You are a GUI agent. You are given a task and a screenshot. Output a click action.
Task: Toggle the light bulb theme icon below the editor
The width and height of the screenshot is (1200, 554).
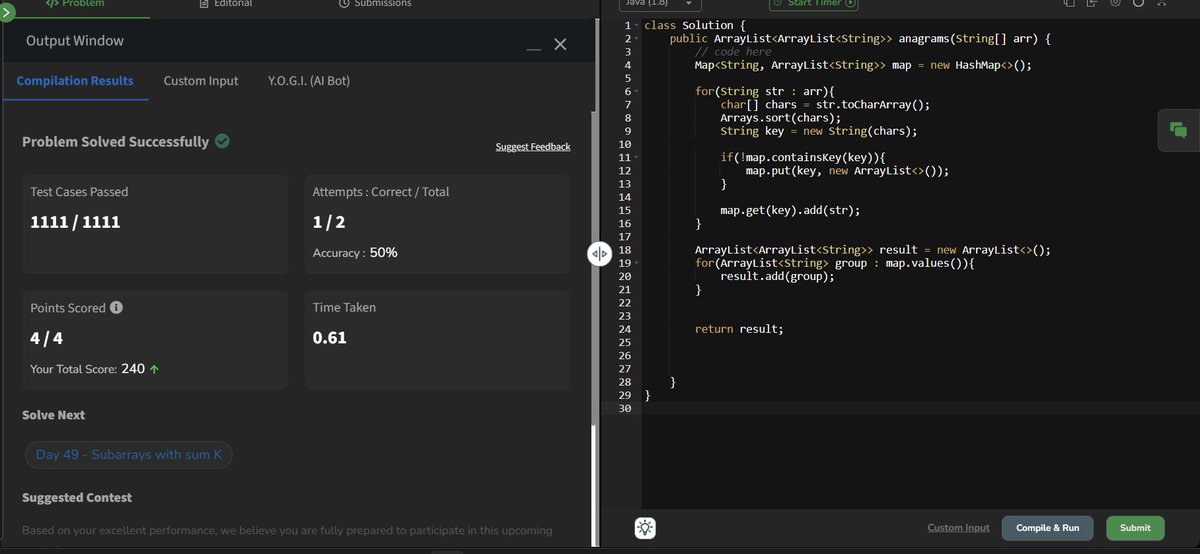[646, 529]
